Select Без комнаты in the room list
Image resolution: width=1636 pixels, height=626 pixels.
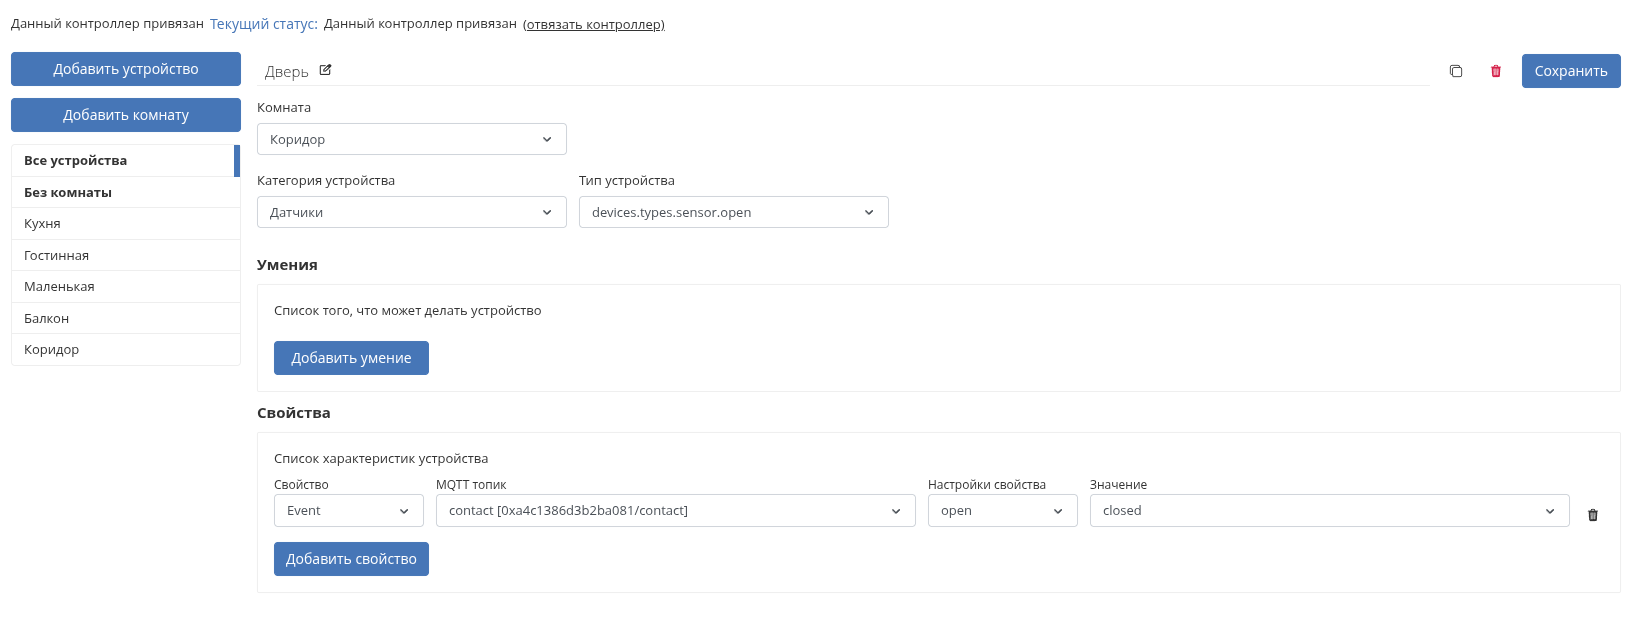[x=124, y=193]
